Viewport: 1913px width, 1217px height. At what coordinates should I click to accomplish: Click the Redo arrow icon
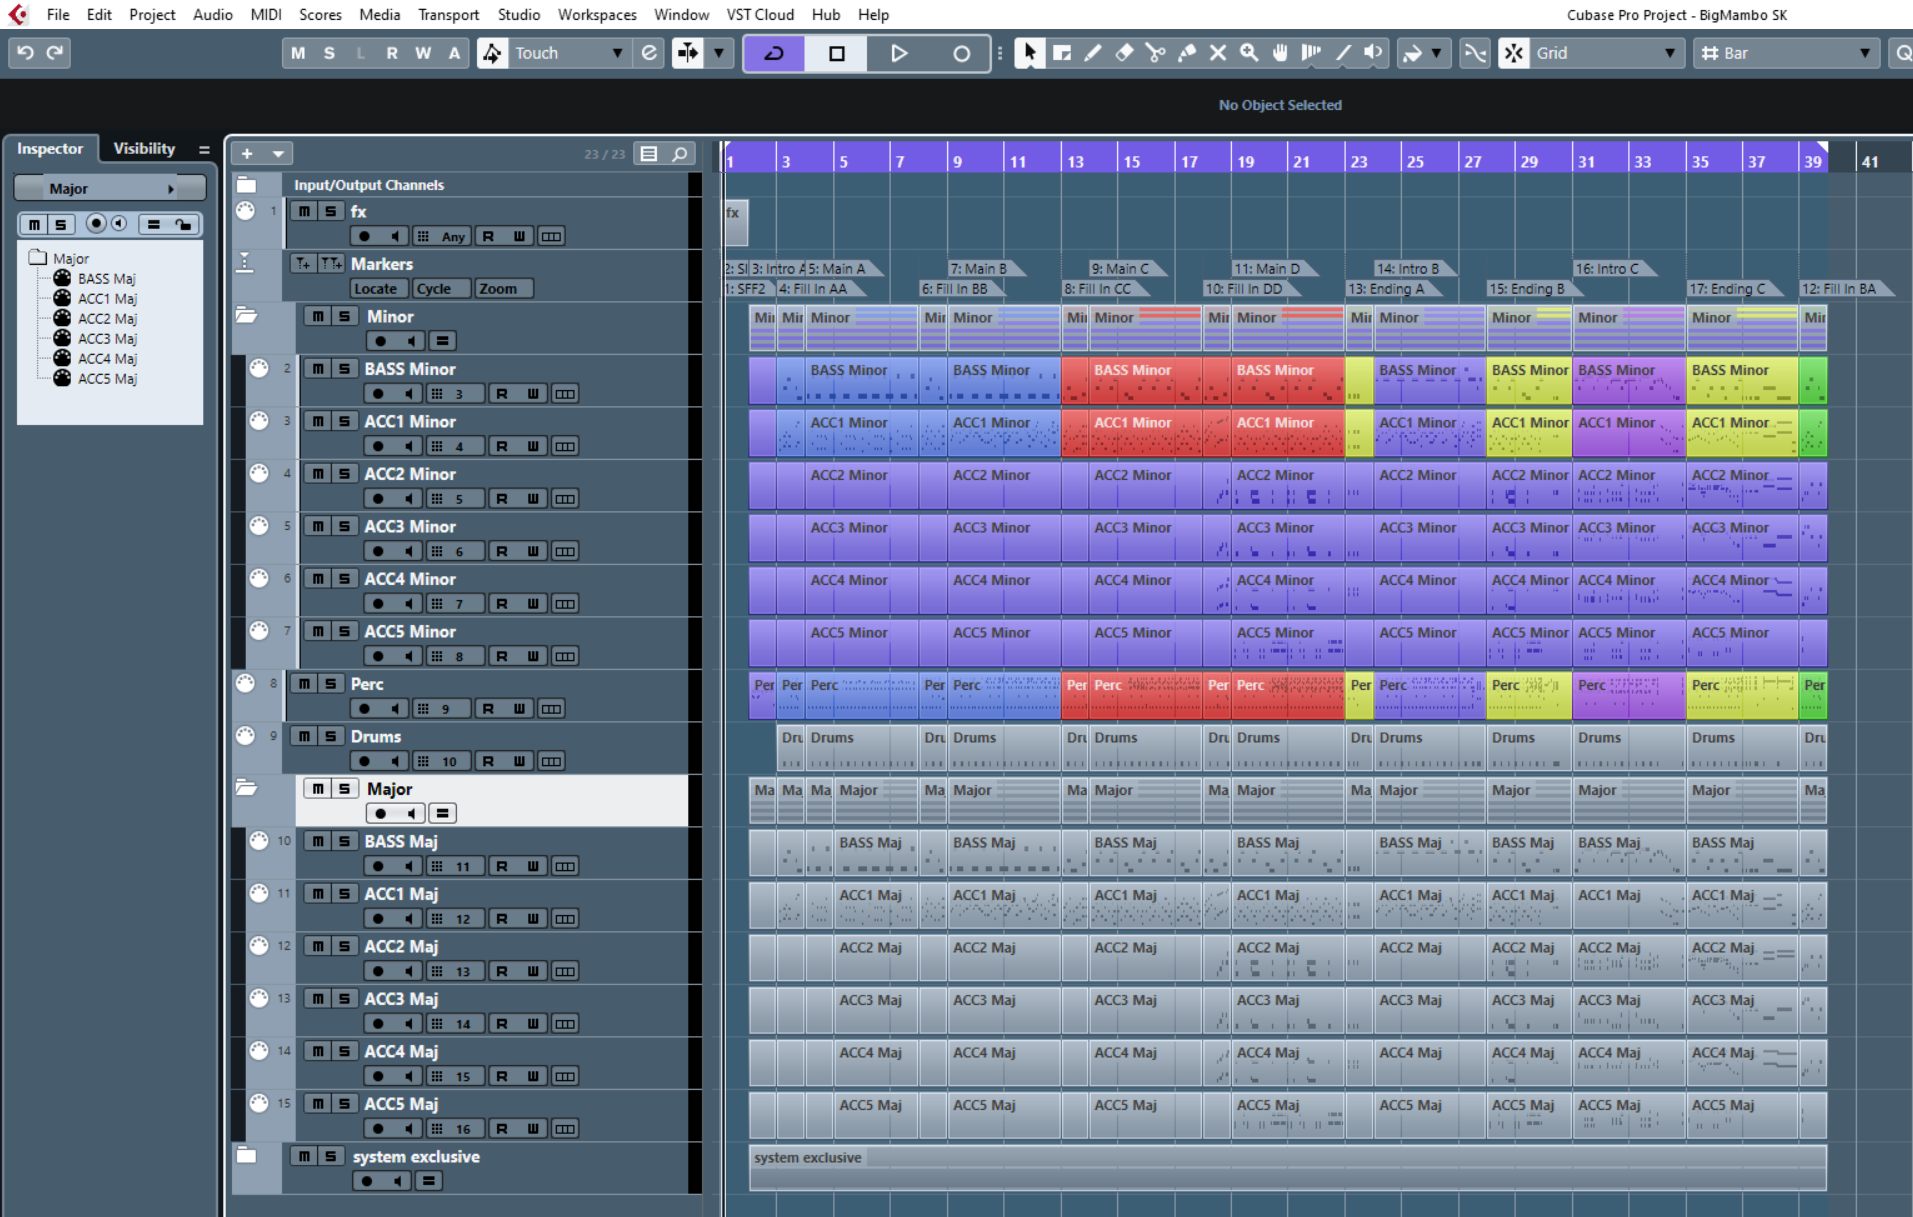click(x=56, y=53)
